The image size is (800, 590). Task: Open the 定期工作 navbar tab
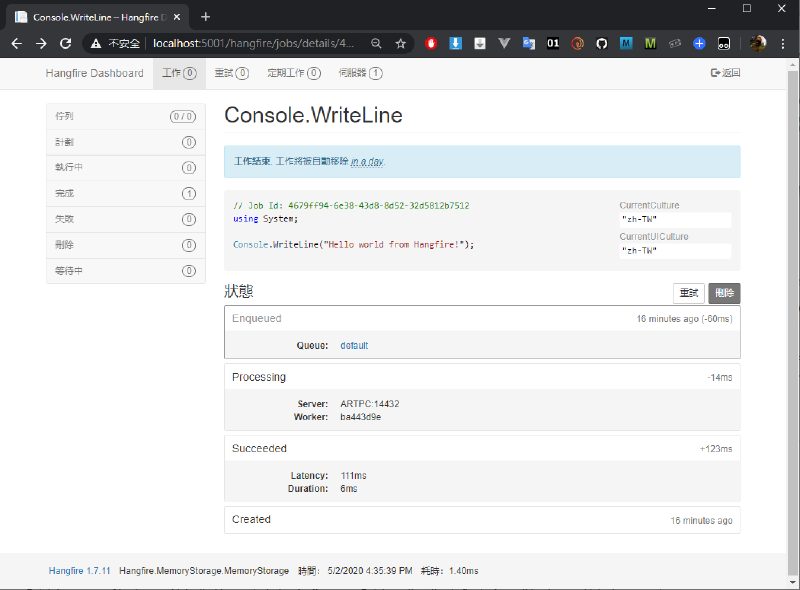[x=293, y=73]
